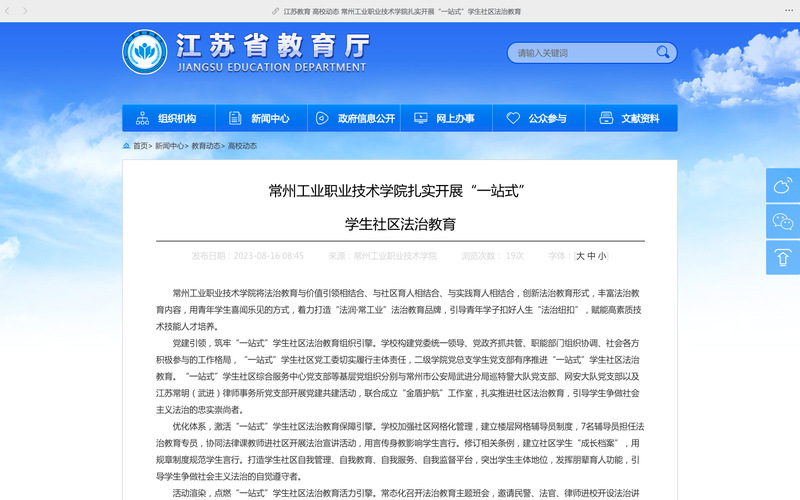Click the magnifier search icon

pos(664,52)
